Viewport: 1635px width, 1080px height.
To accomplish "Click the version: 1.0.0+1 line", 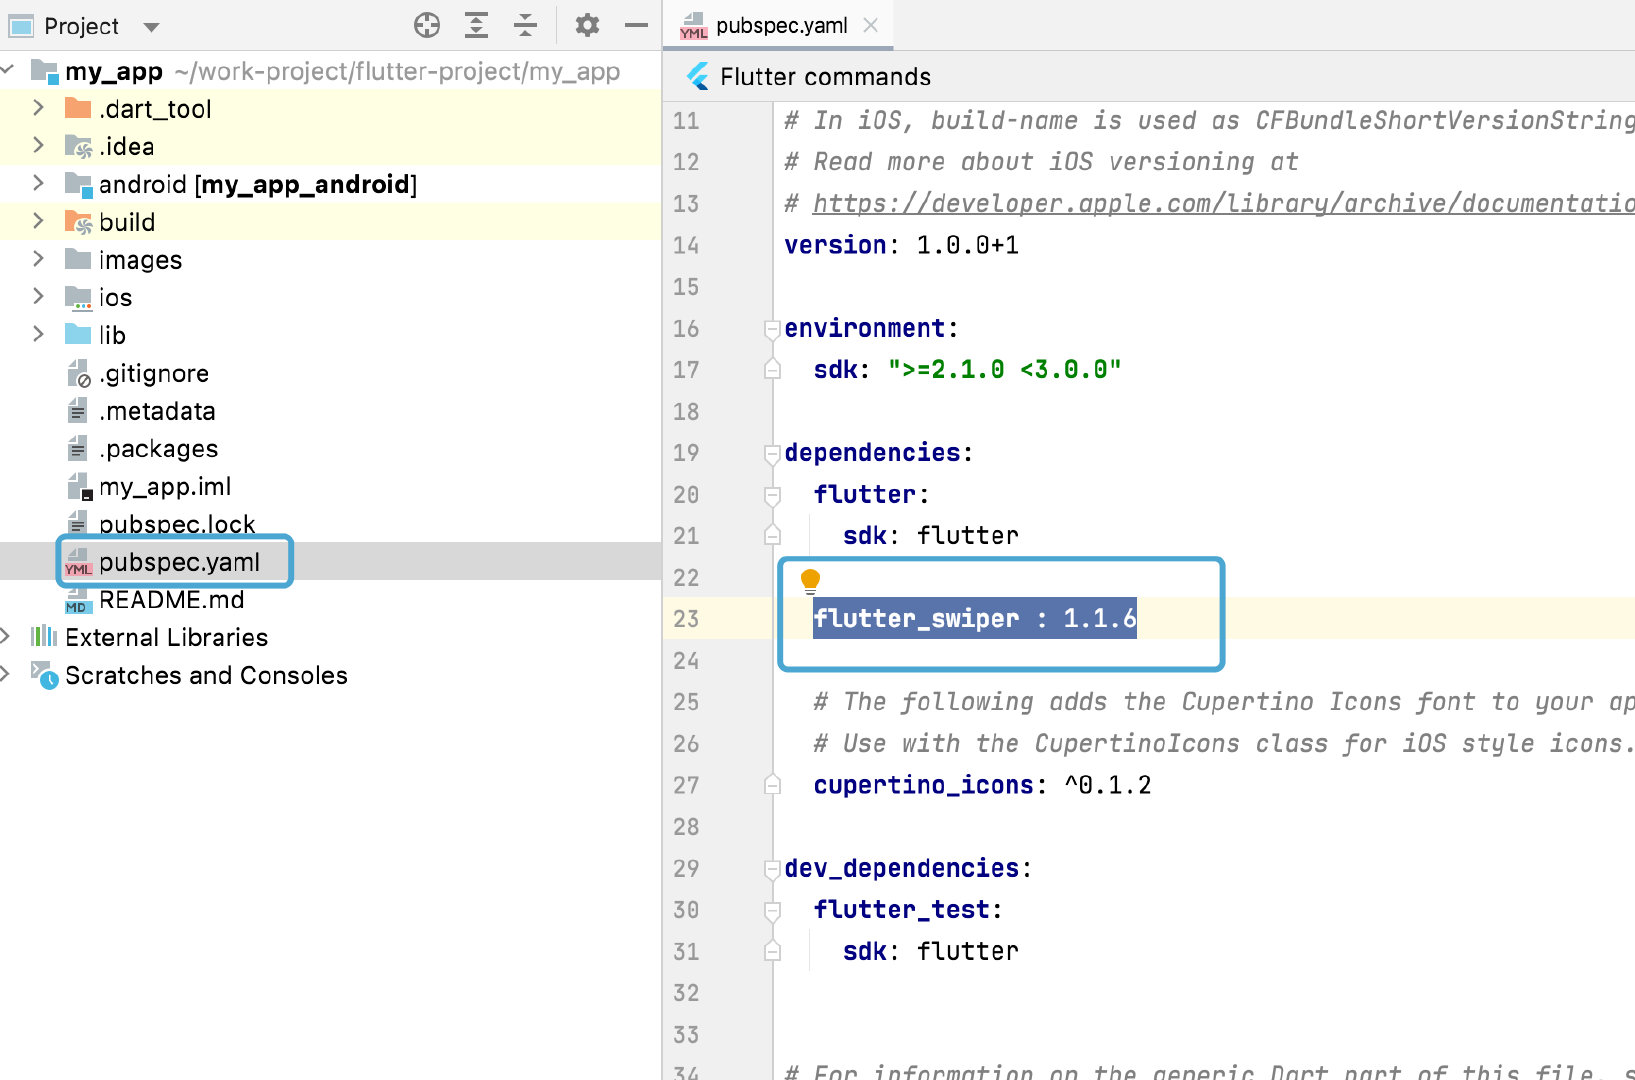I will point(902,245).
